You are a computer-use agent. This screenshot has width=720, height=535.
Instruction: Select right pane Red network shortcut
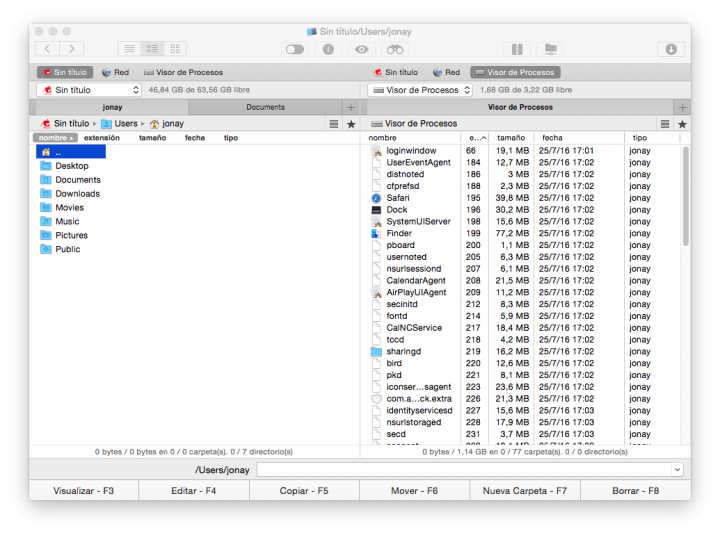tap(447, 72)
